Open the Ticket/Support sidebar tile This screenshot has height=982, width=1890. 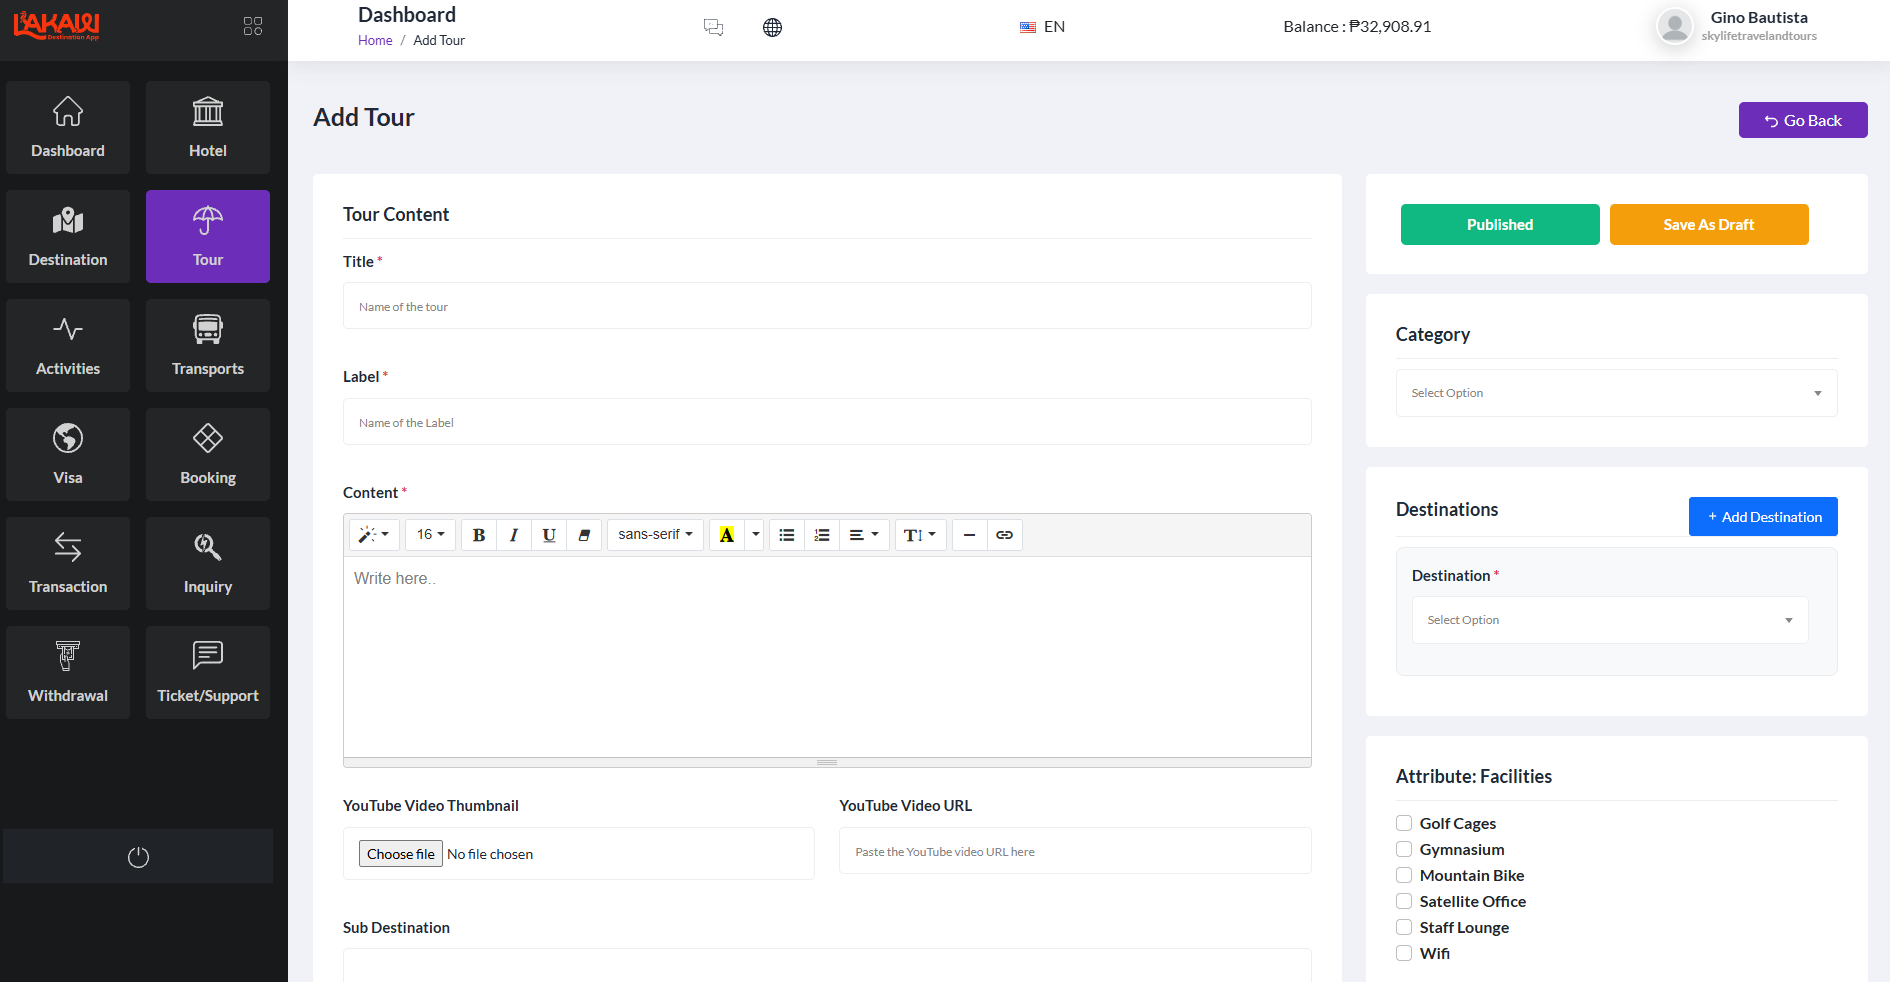tap(208, 672)
